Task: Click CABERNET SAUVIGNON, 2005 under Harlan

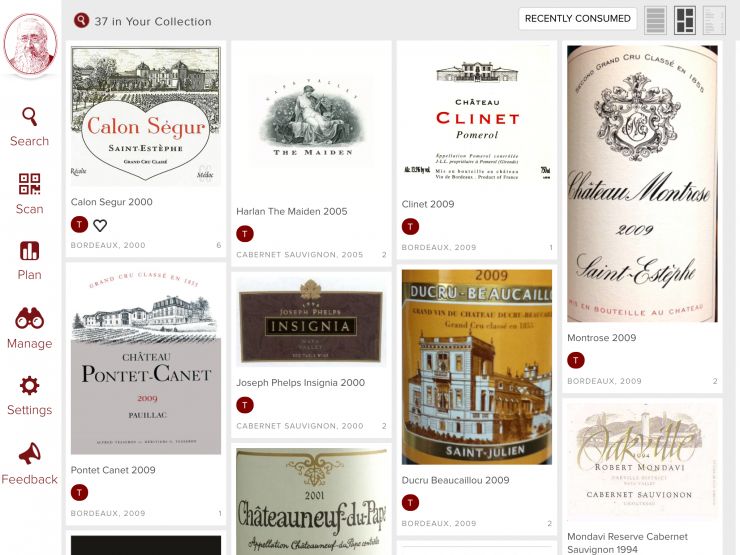Action: (x=300, y=255)
